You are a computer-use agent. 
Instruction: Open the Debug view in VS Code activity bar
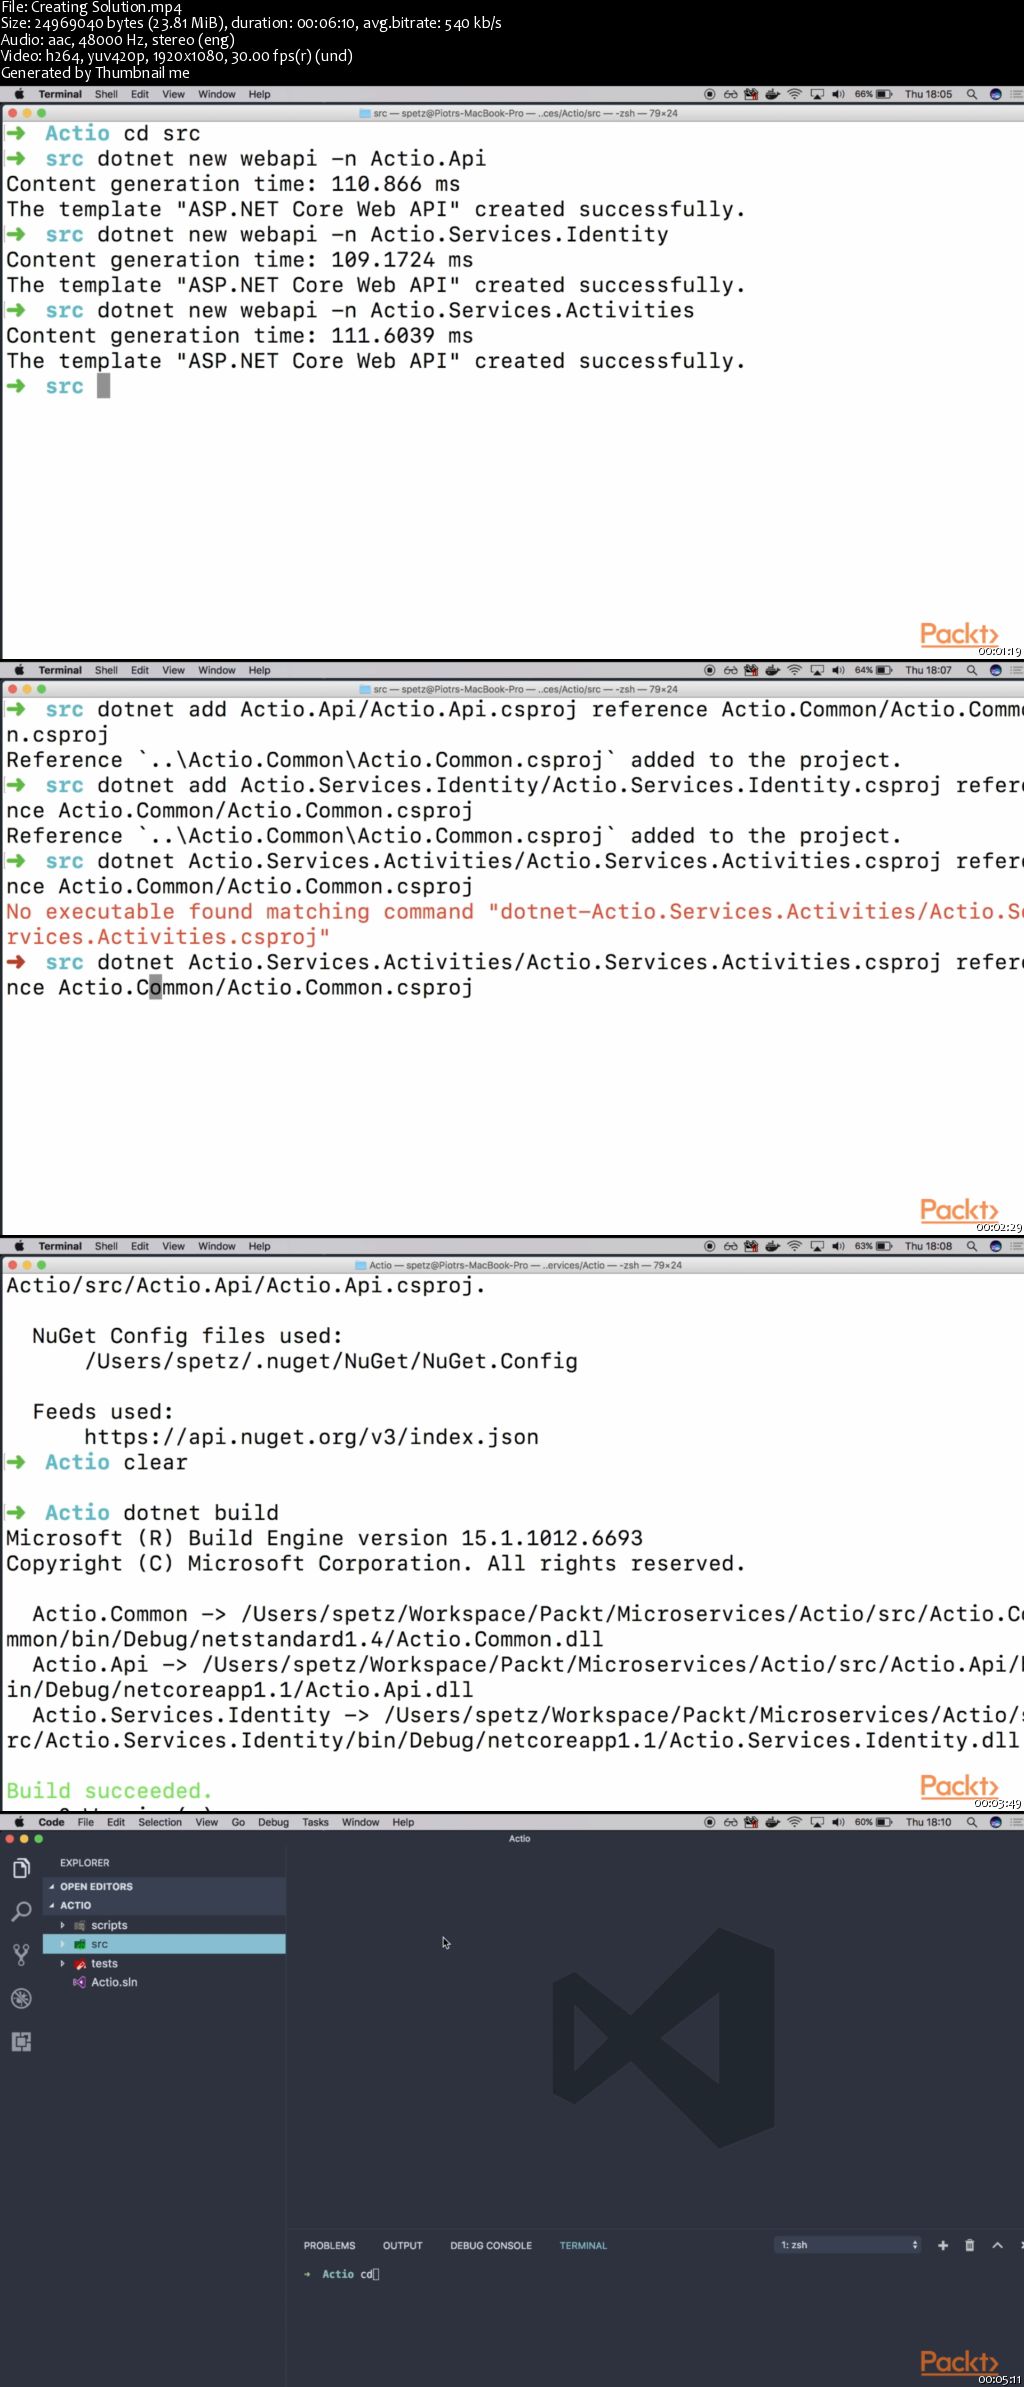click(21, 1998)
